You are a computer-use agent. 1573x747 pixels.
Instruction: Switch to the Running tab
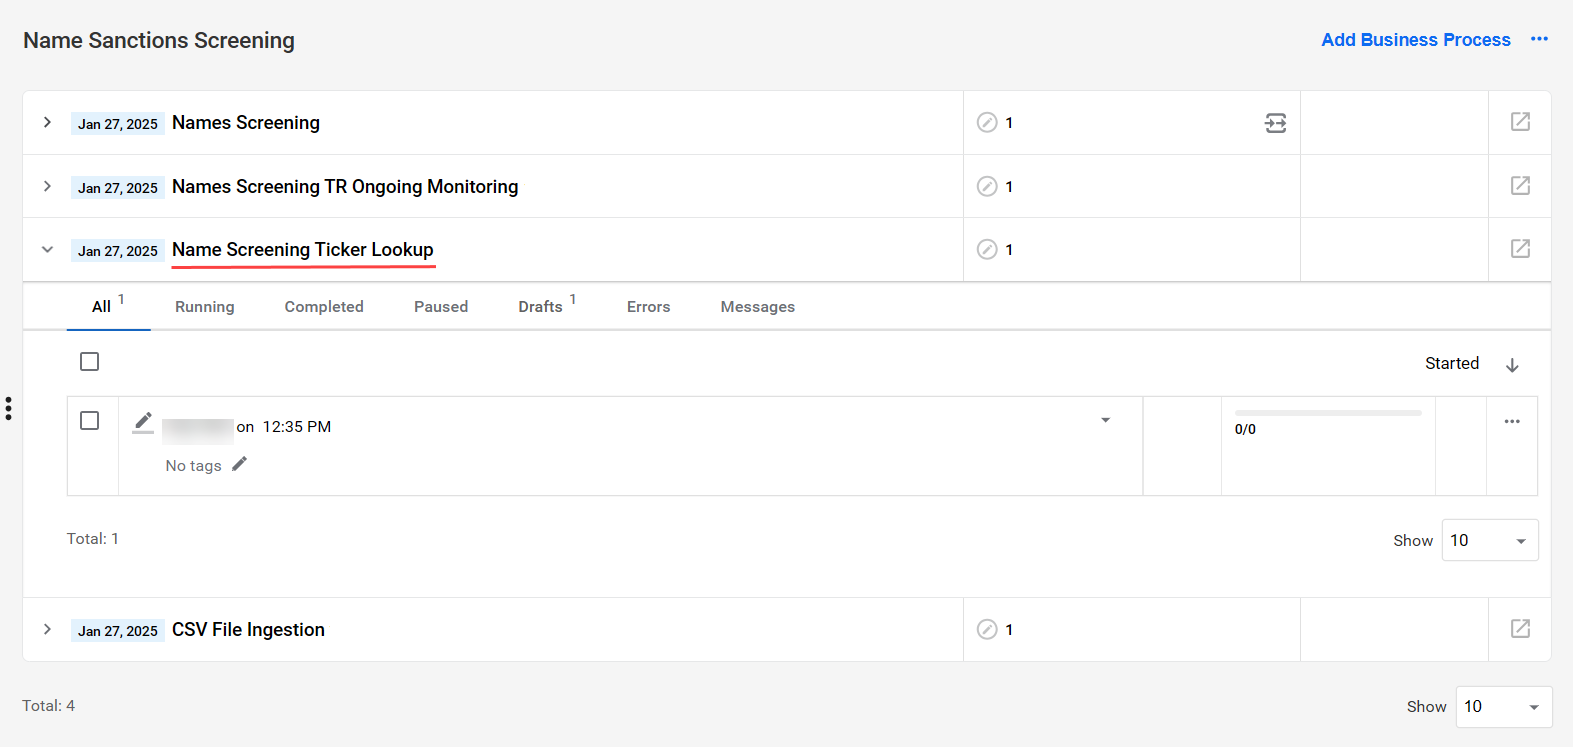click(x=205, y=307)
